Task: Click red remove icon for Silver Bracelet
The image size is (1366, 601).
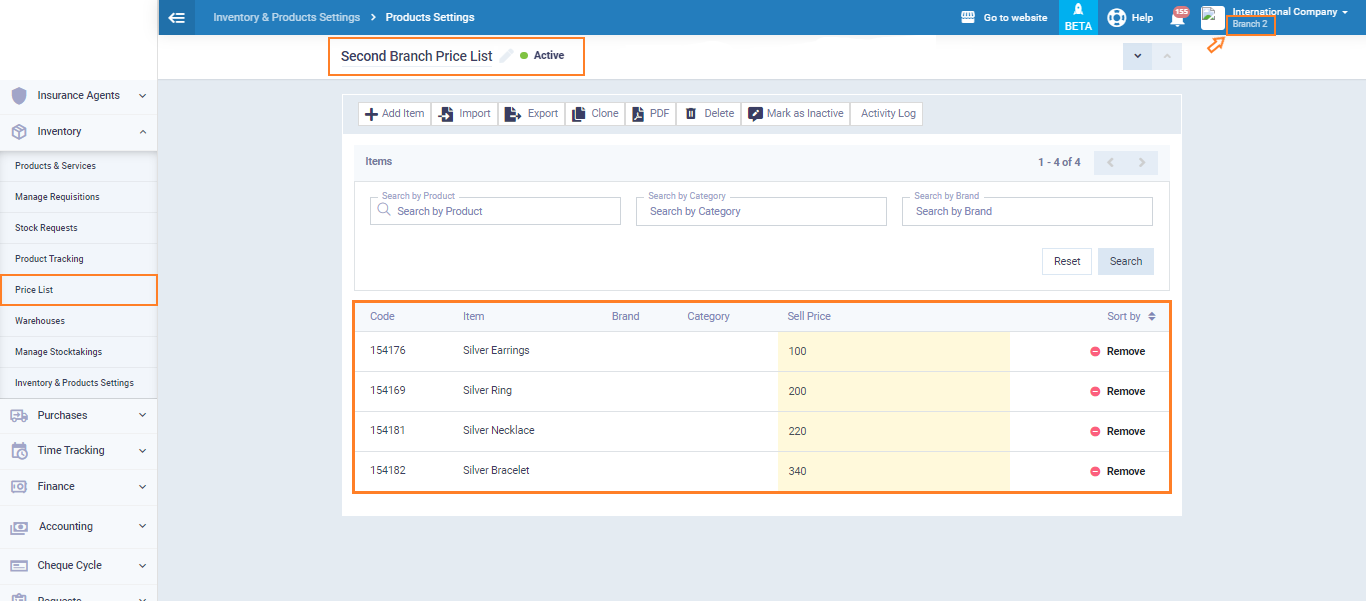Action: [x=1095, y=472]
